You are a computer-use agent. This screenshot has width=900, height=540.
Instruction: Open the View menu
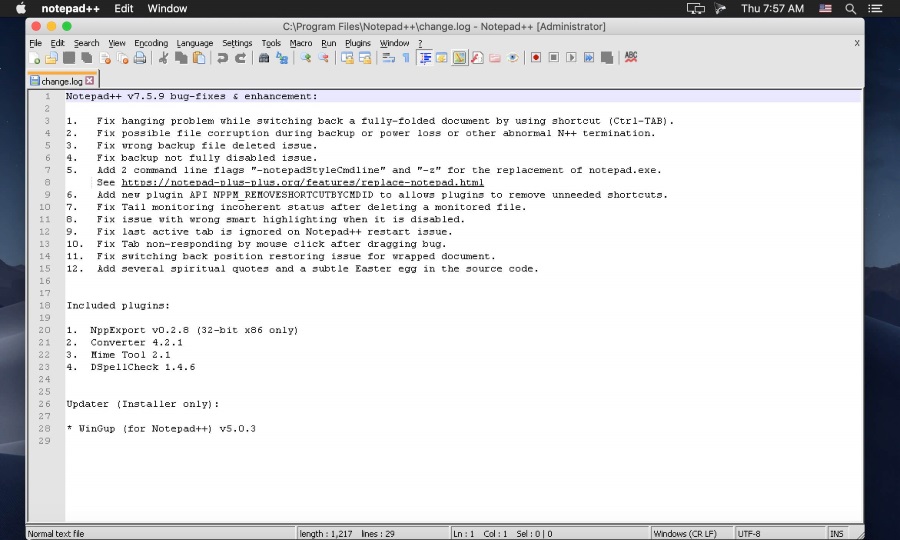click(117, 43)
